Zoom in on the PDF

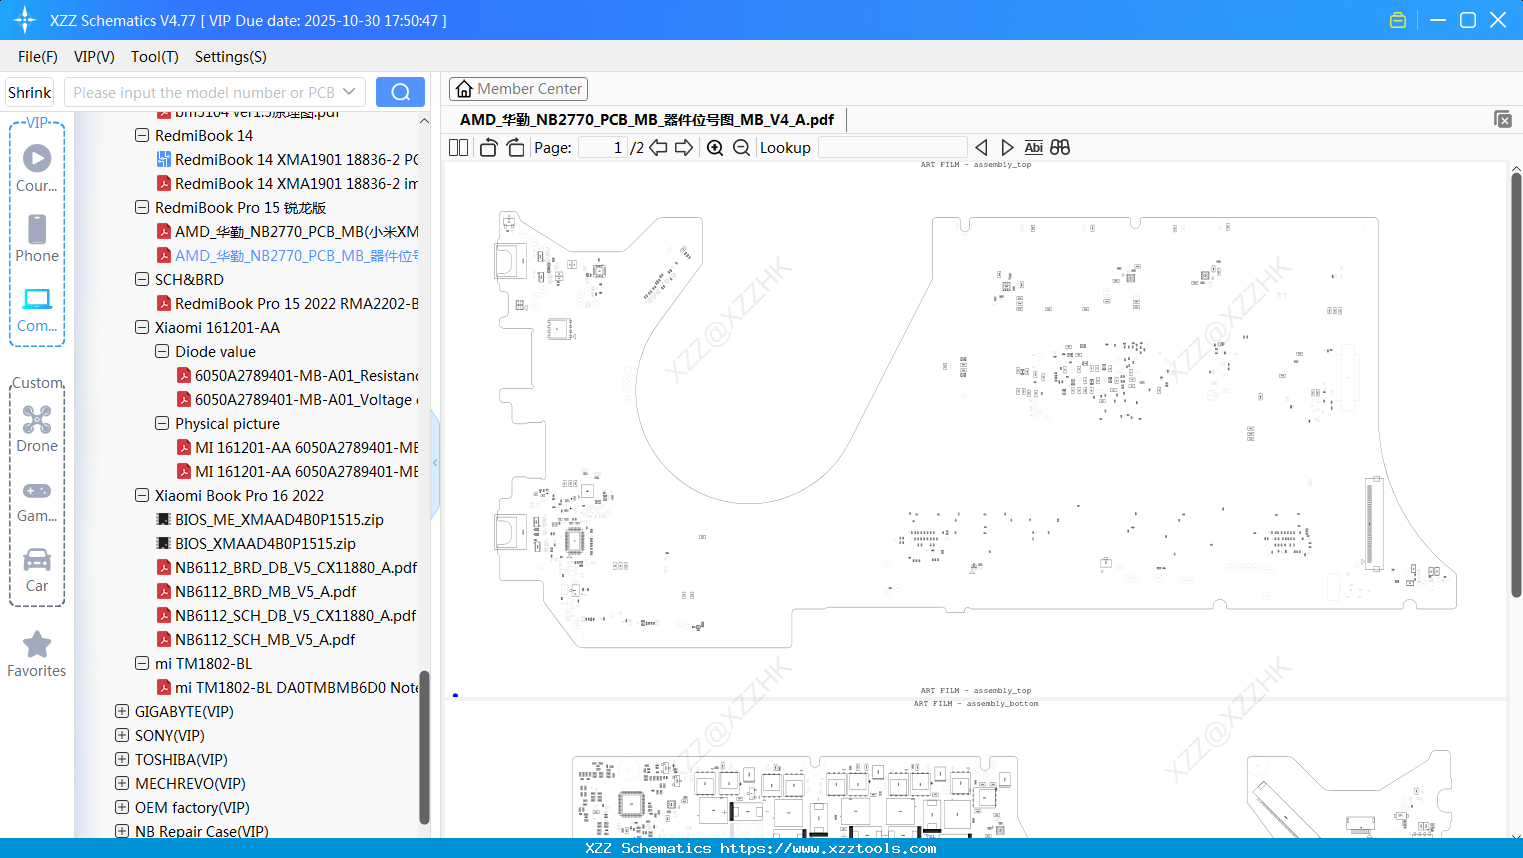[x=715, y=148]
